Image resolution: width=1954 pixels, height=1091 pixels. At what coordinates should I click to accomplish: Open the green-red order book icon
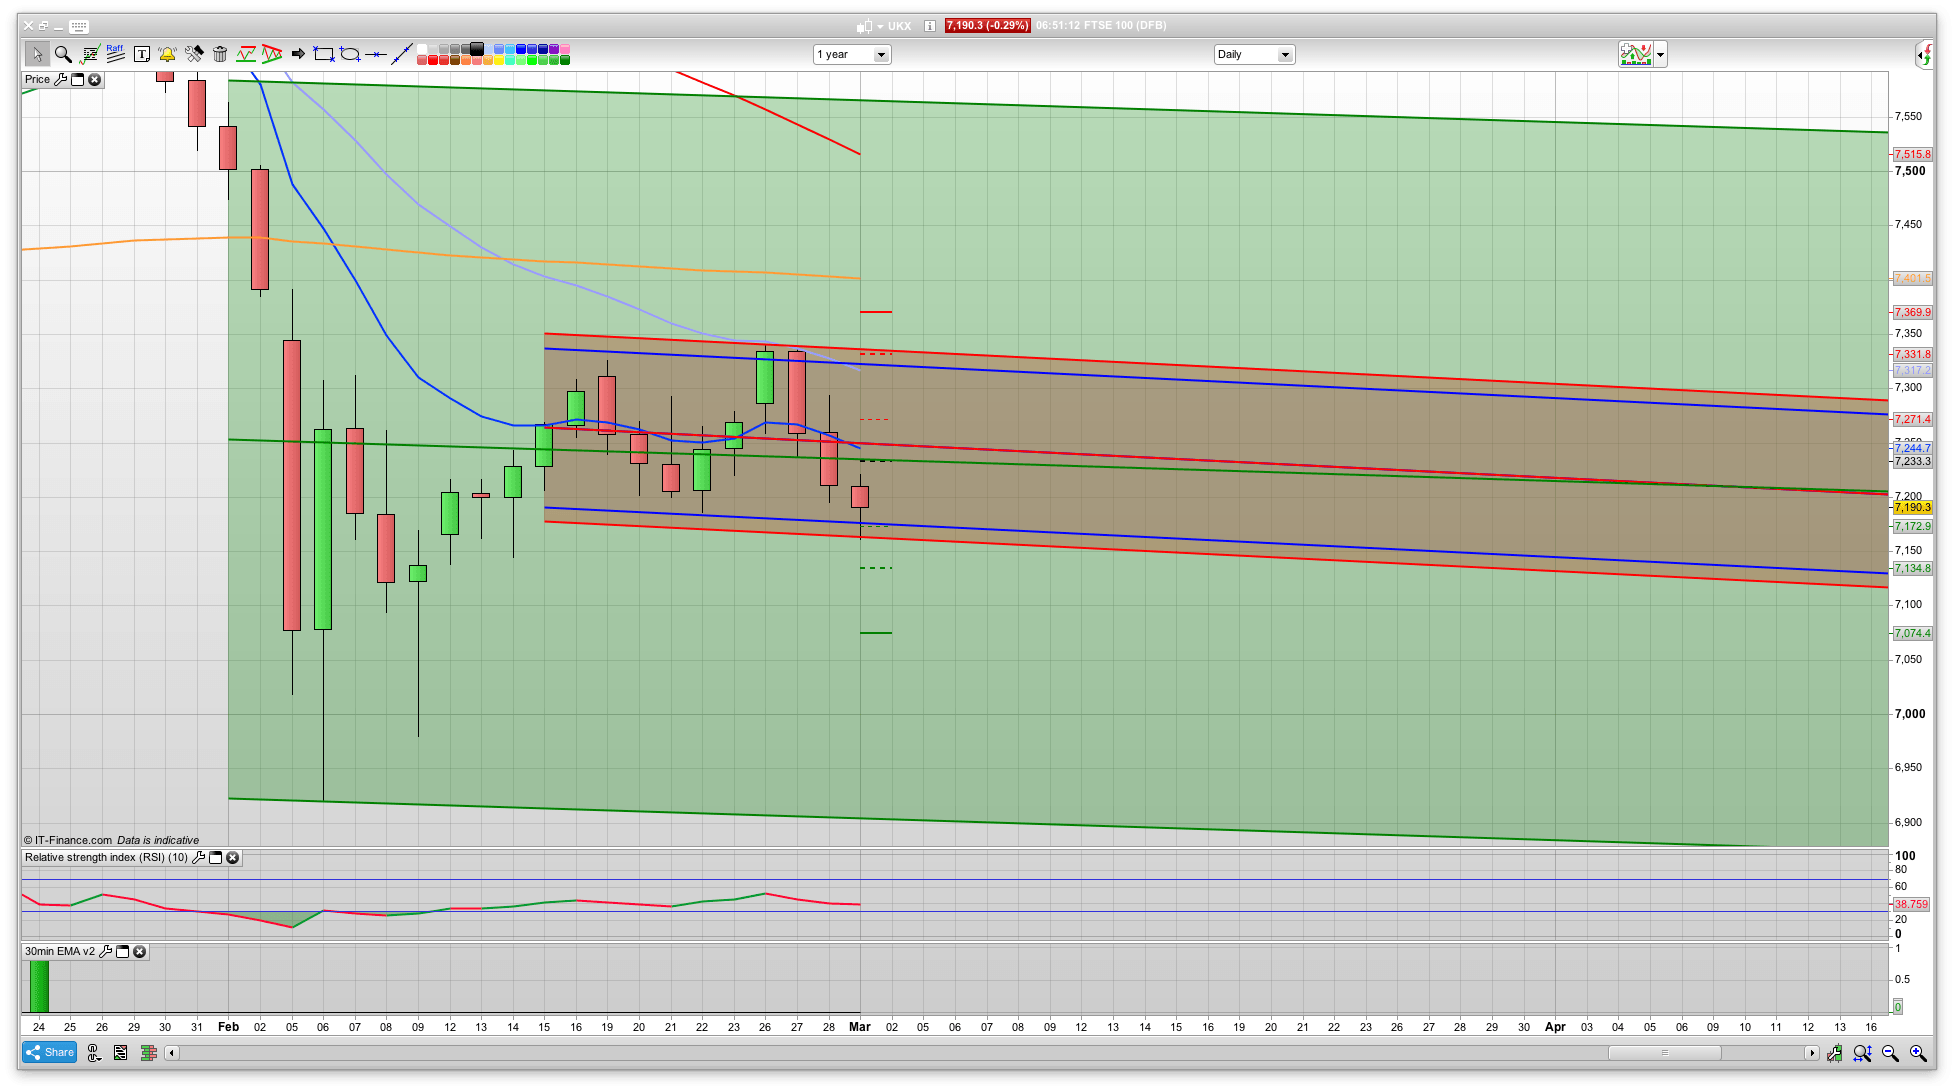tap(149, 1052)
